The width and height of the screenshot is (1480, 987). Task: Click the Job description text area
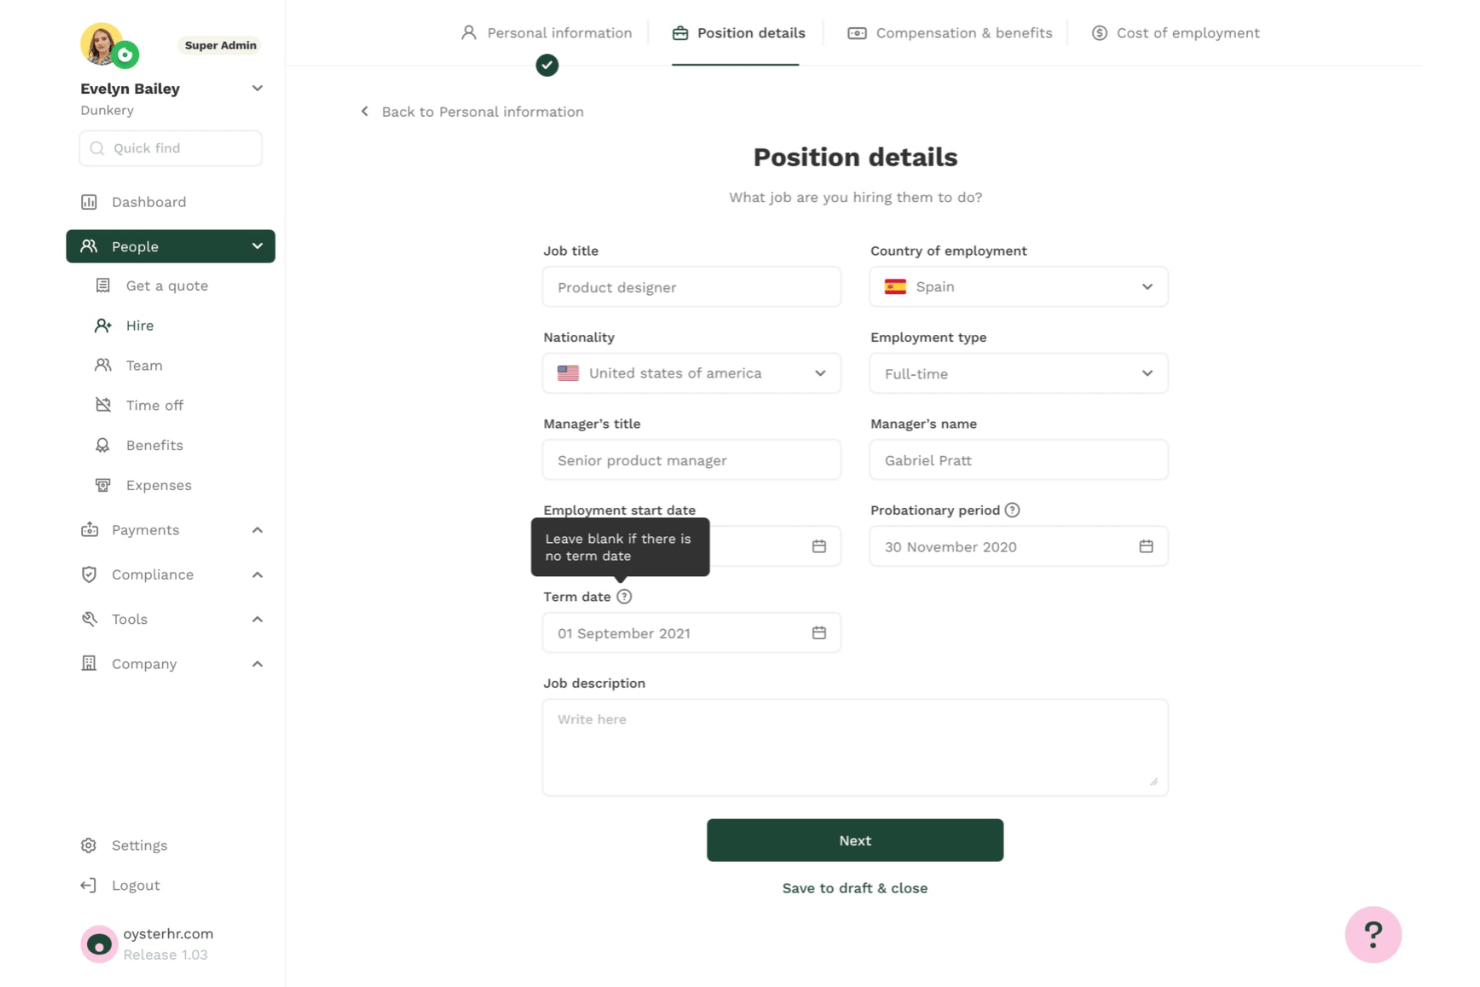(855, 748)
